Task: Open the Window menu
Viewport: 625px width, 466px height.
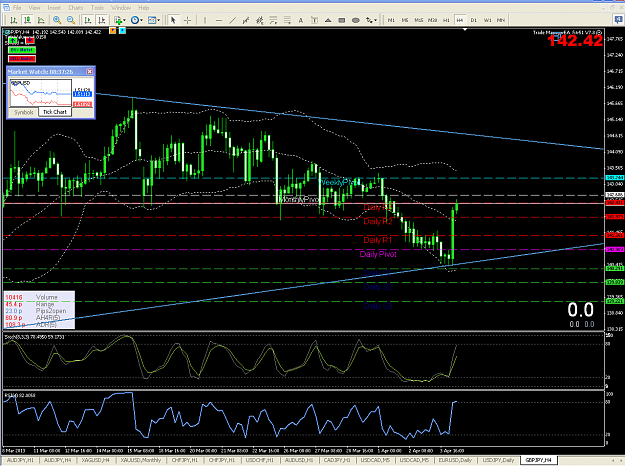Action: coord(121,8)
